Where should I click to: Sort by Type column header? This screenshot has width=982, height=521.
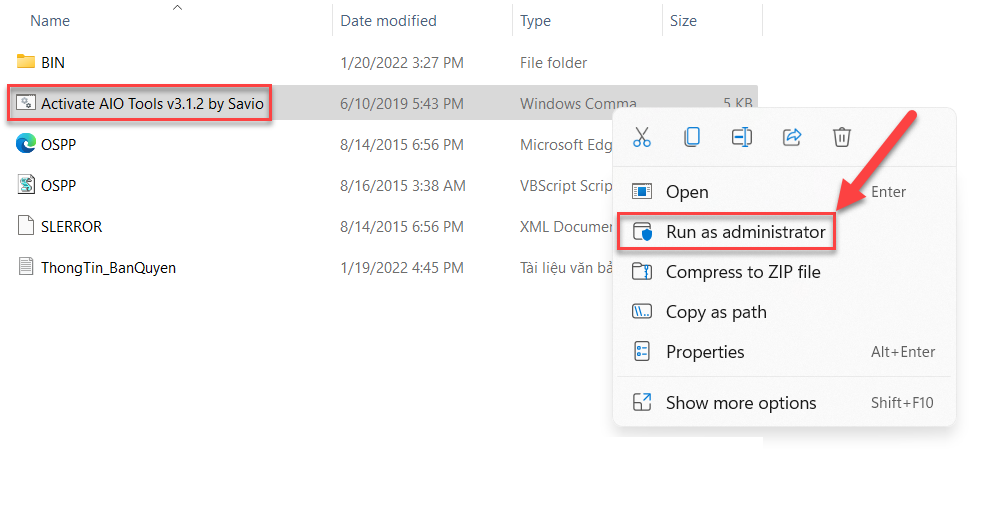(x=536, y=20)
